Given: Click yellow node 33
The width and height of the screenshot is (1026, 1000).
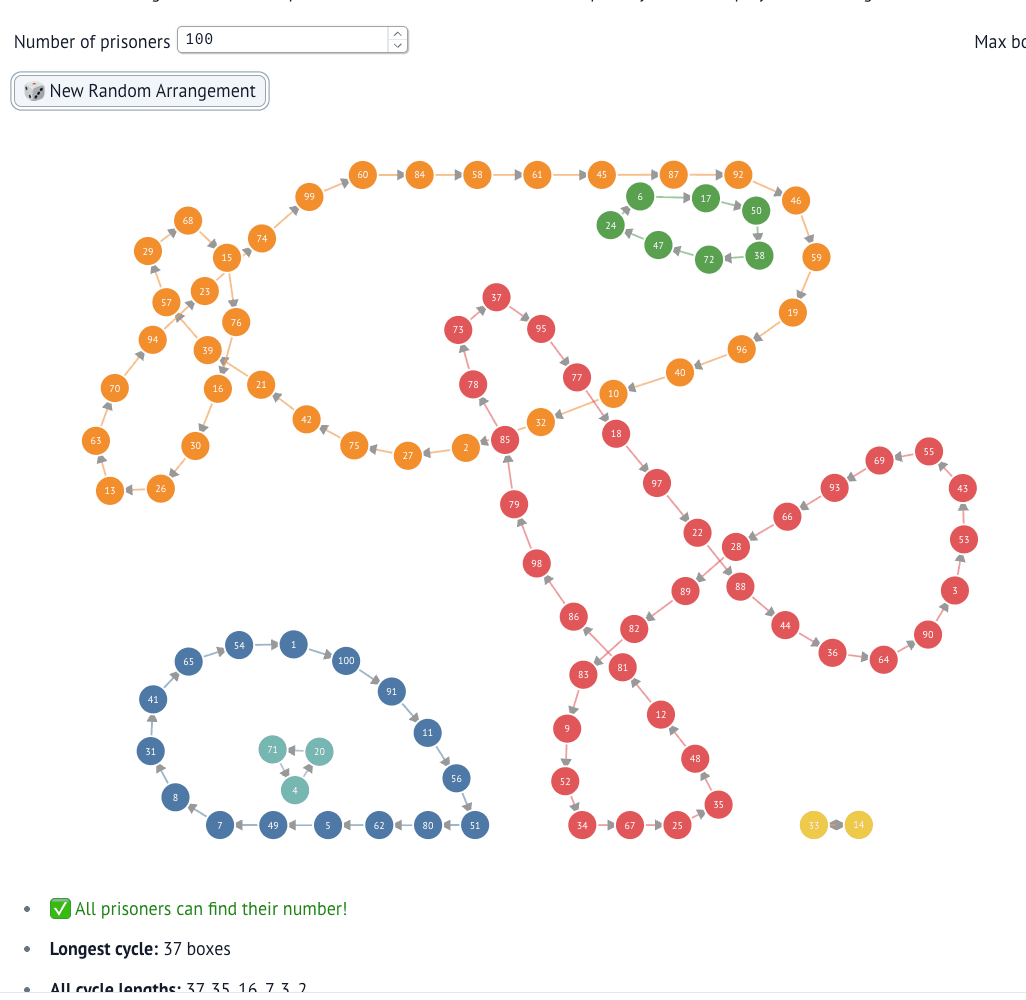Looking at the screenshot, I should point(814,825).
